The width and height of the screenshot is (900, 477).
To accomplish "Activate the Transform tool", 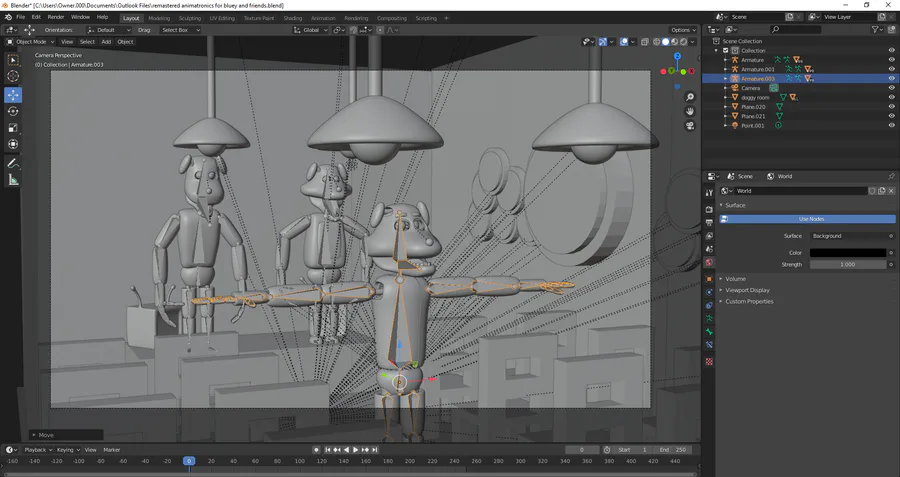I will [x=13, y=145].
